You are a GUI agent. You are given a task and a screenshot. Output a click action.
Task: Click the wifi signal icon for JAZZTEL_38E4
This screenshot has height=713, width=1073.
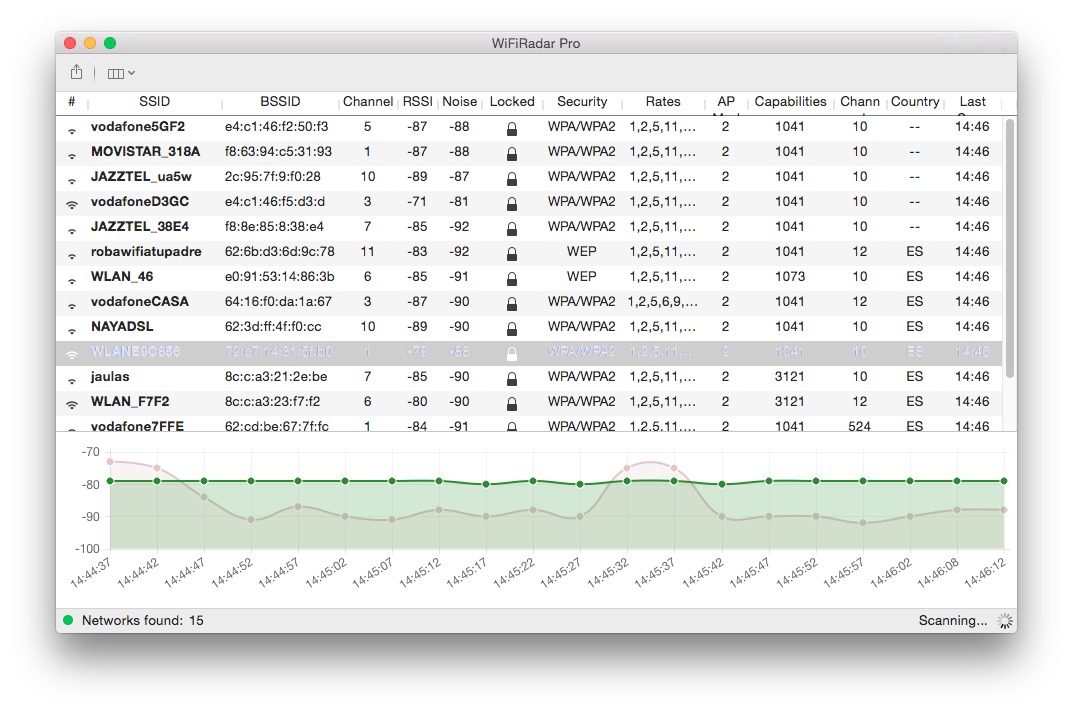coord(71,230)
